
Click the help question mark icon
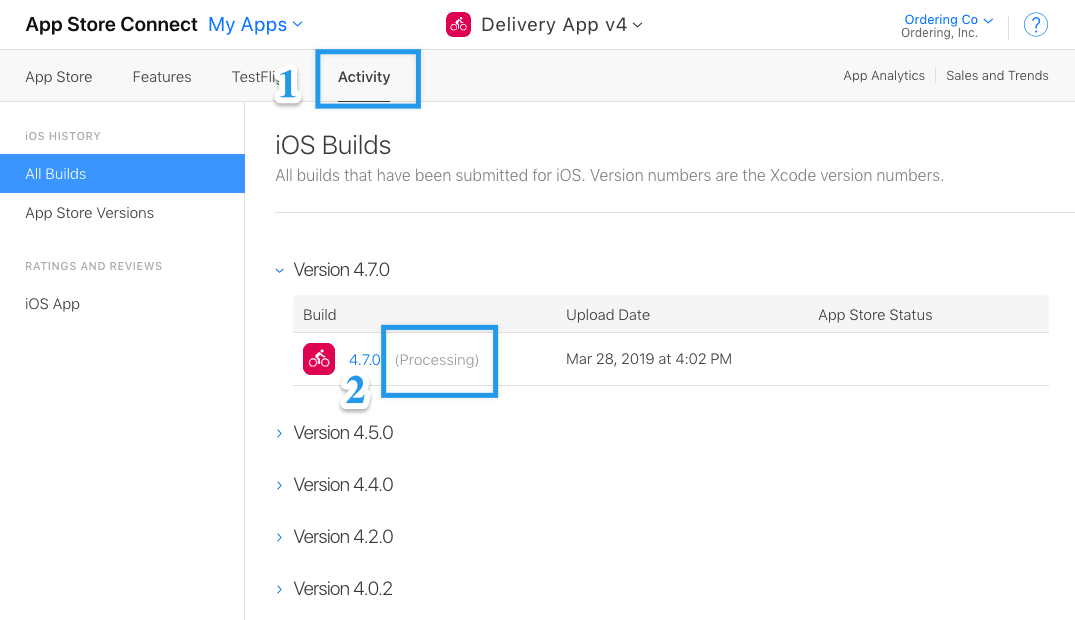[x=1035, y=25]
